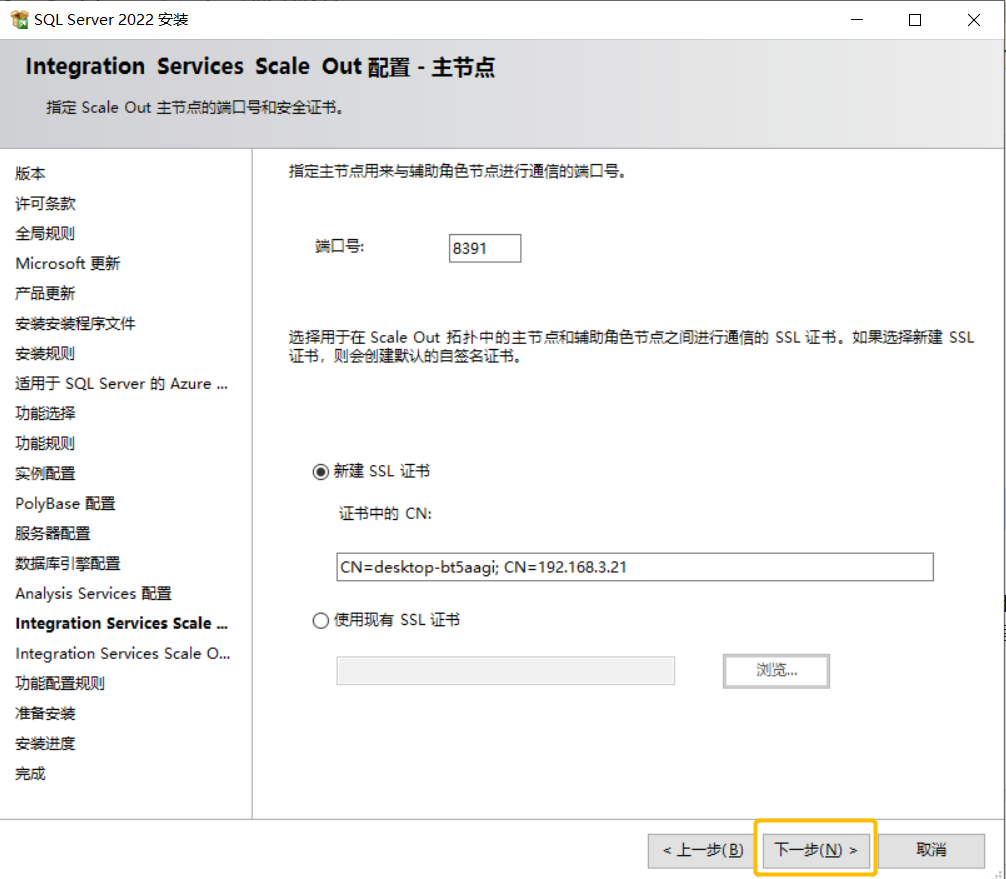The height and width of the screenshot is (879, 1006).
Task: Select the 安装安装程序文件 step
Action: click(75, 323)
